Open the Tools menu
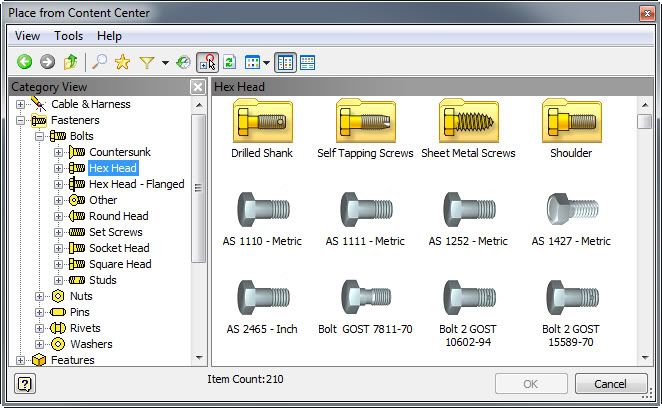Screen dimensions: 662x408 click(68, 36)
